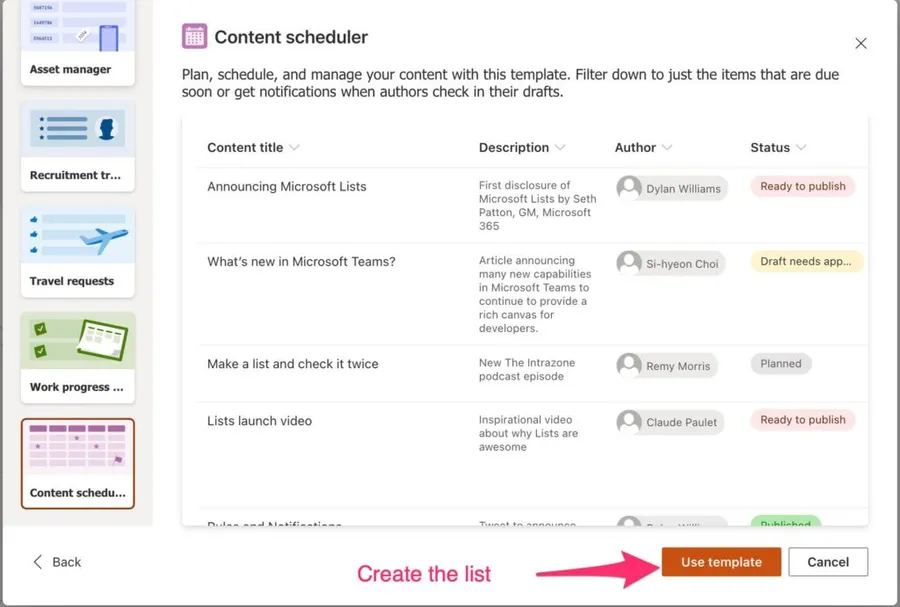Click the Draft needs approval status pill

pyautogui.click(x=805, y=262)
